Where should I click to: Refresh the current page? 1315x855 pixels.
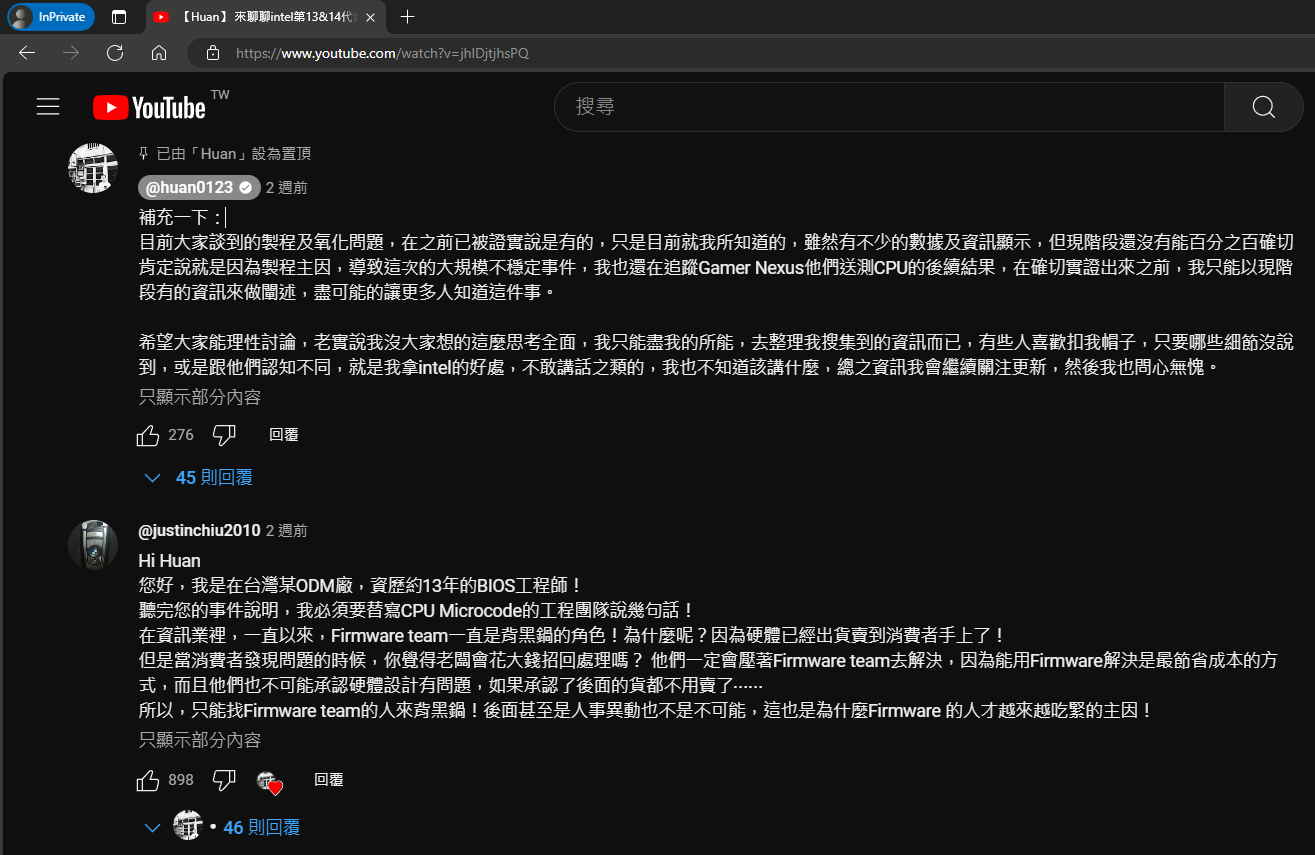[115, 53]
